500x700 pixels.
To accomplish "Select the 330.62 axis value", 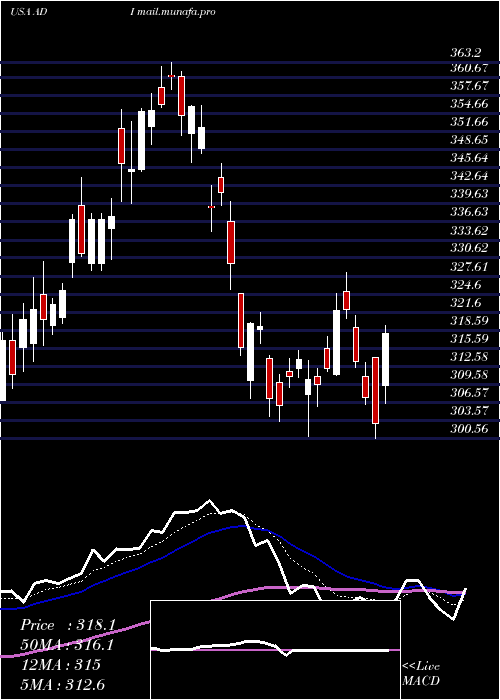I will tap(469, 248).
